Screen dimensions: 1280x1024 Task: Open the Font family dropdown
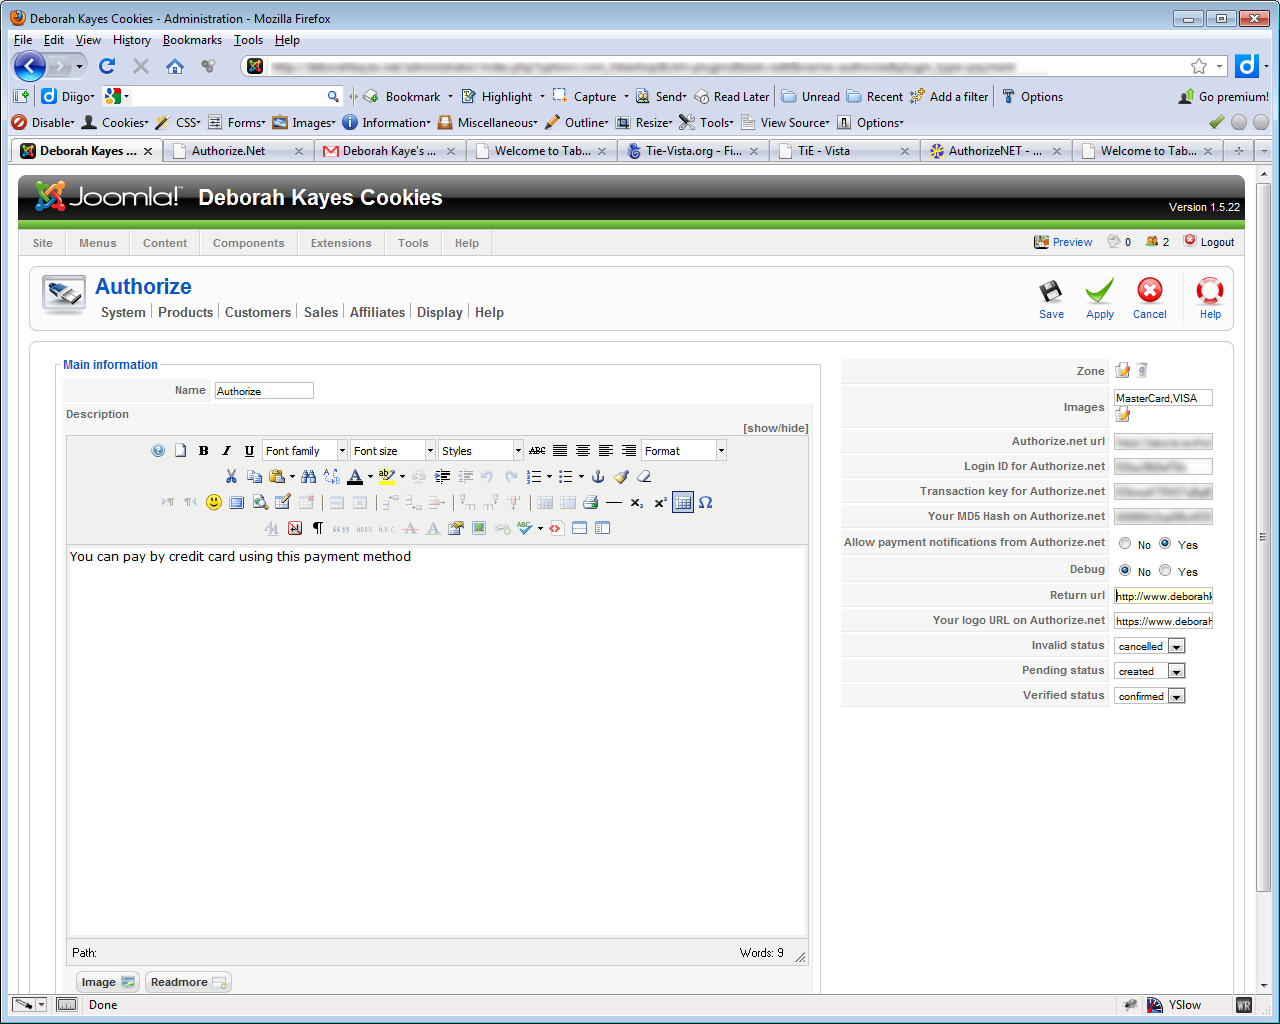coord(305,451)
